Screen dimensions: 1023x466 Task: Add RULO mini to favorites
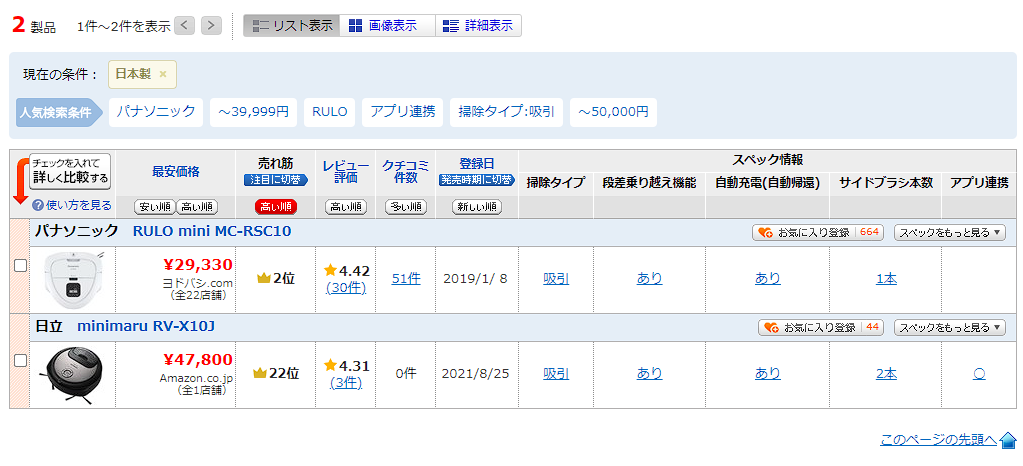coord(818,232)
